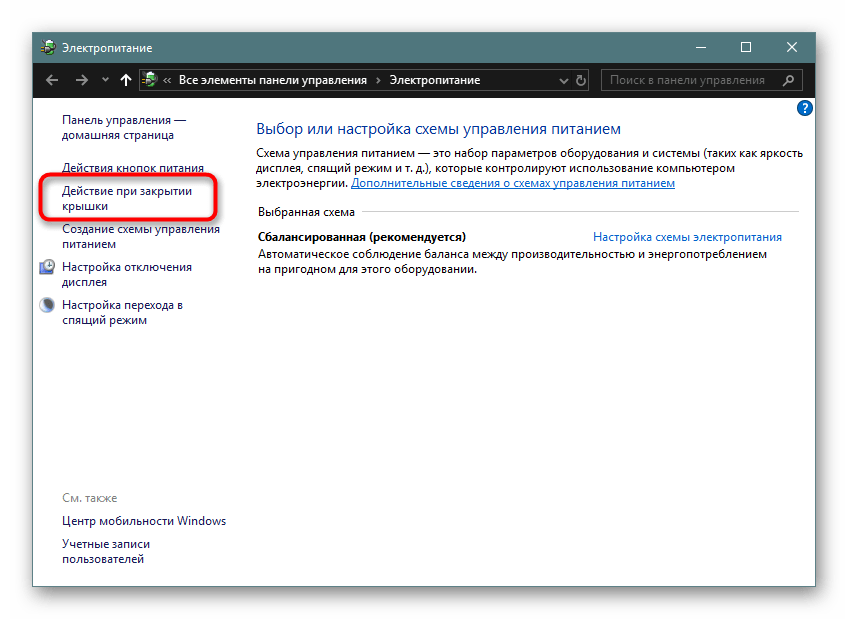848x619 pixels.
Task: Expand the breadcrumb double-chevron before 'Все элементы'
Action: 168,80
